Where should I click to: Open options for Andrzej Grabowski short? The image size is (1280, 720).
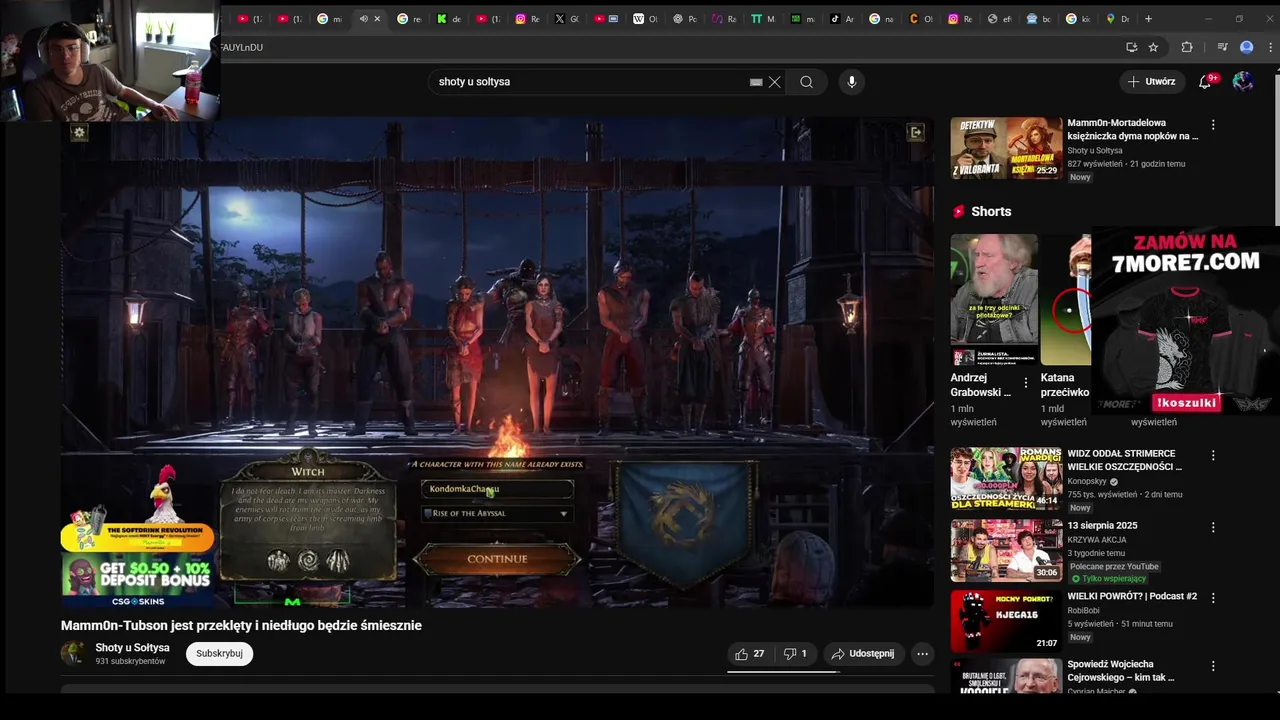1025,383
